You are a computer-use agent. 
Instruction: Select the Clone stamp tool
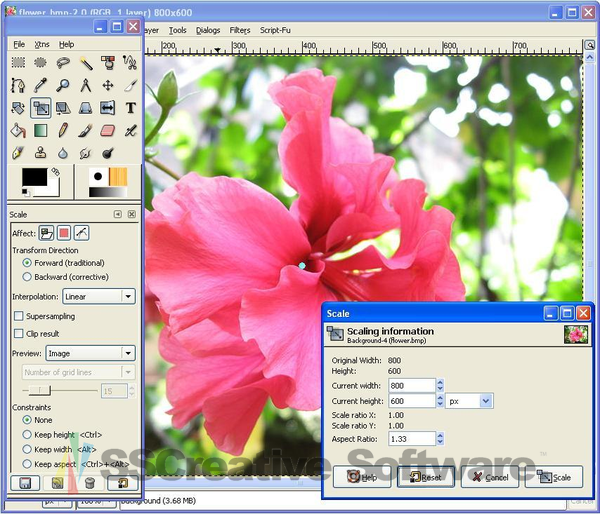[40, 153]
